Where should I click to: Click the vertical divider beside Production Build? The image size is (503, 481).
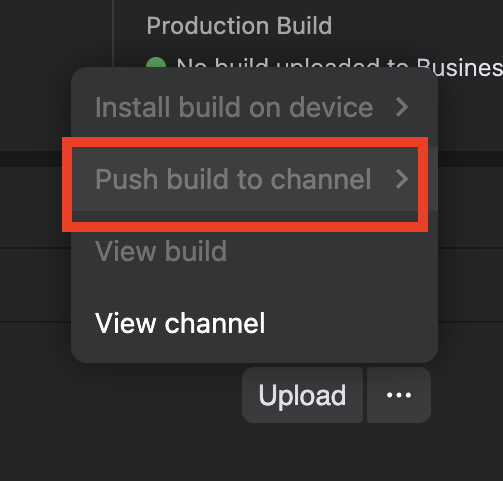tap(113, 33)
